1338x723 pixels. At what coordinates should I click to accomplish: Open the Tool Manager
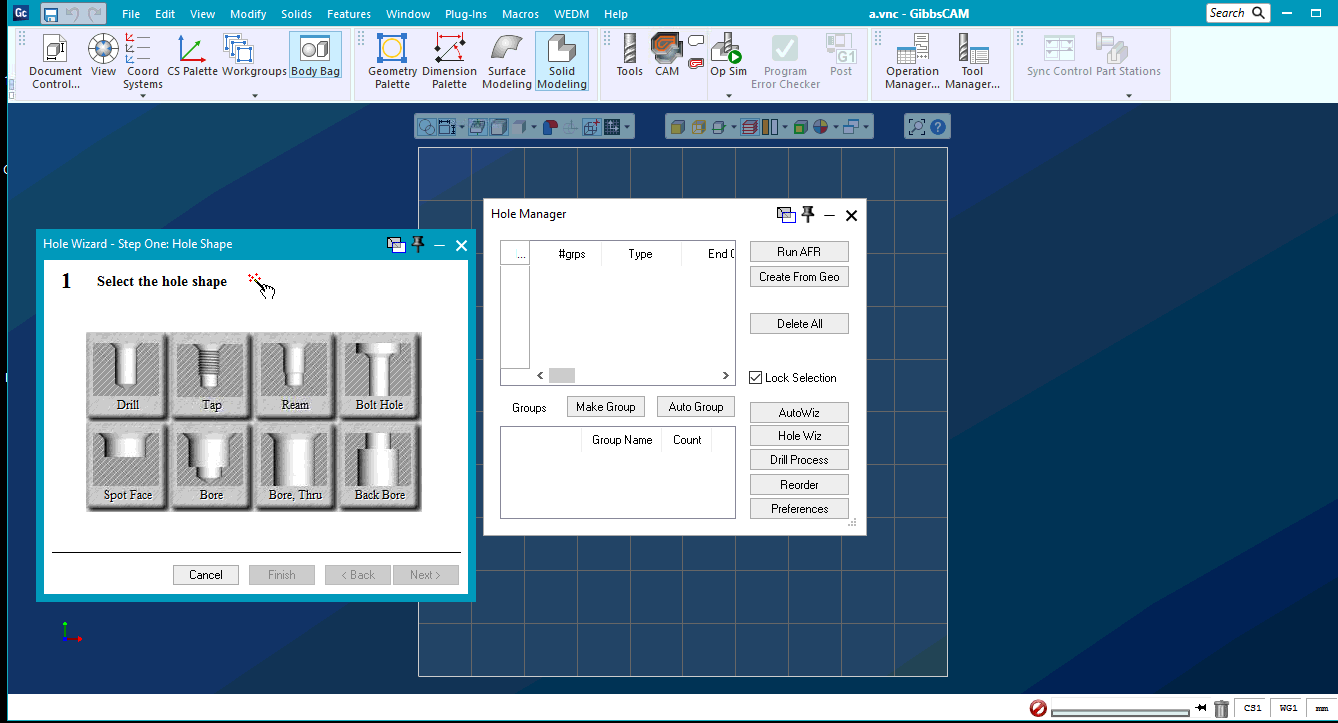(973, 61)
